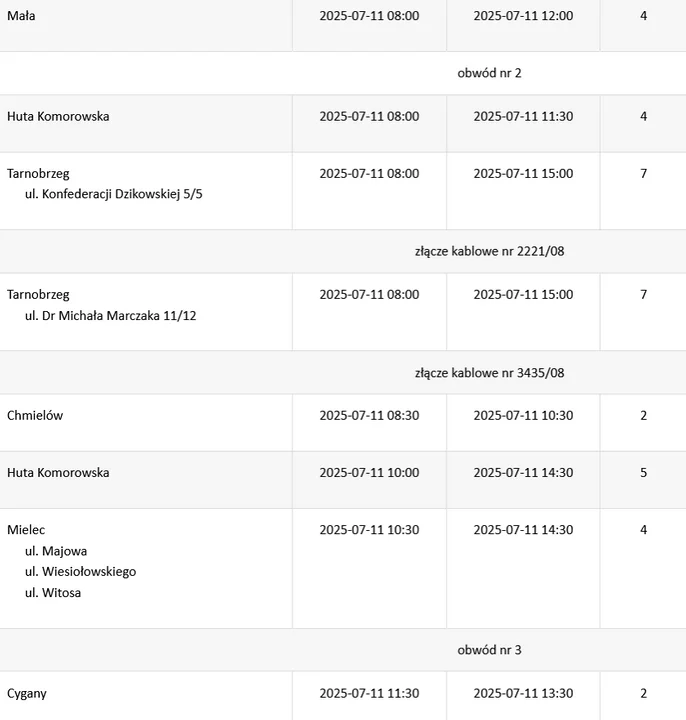This screenshot has height=720, width=686.
Task: Click start time 2025-07-11 10:30 for Mielec
Action: (369, 529)
